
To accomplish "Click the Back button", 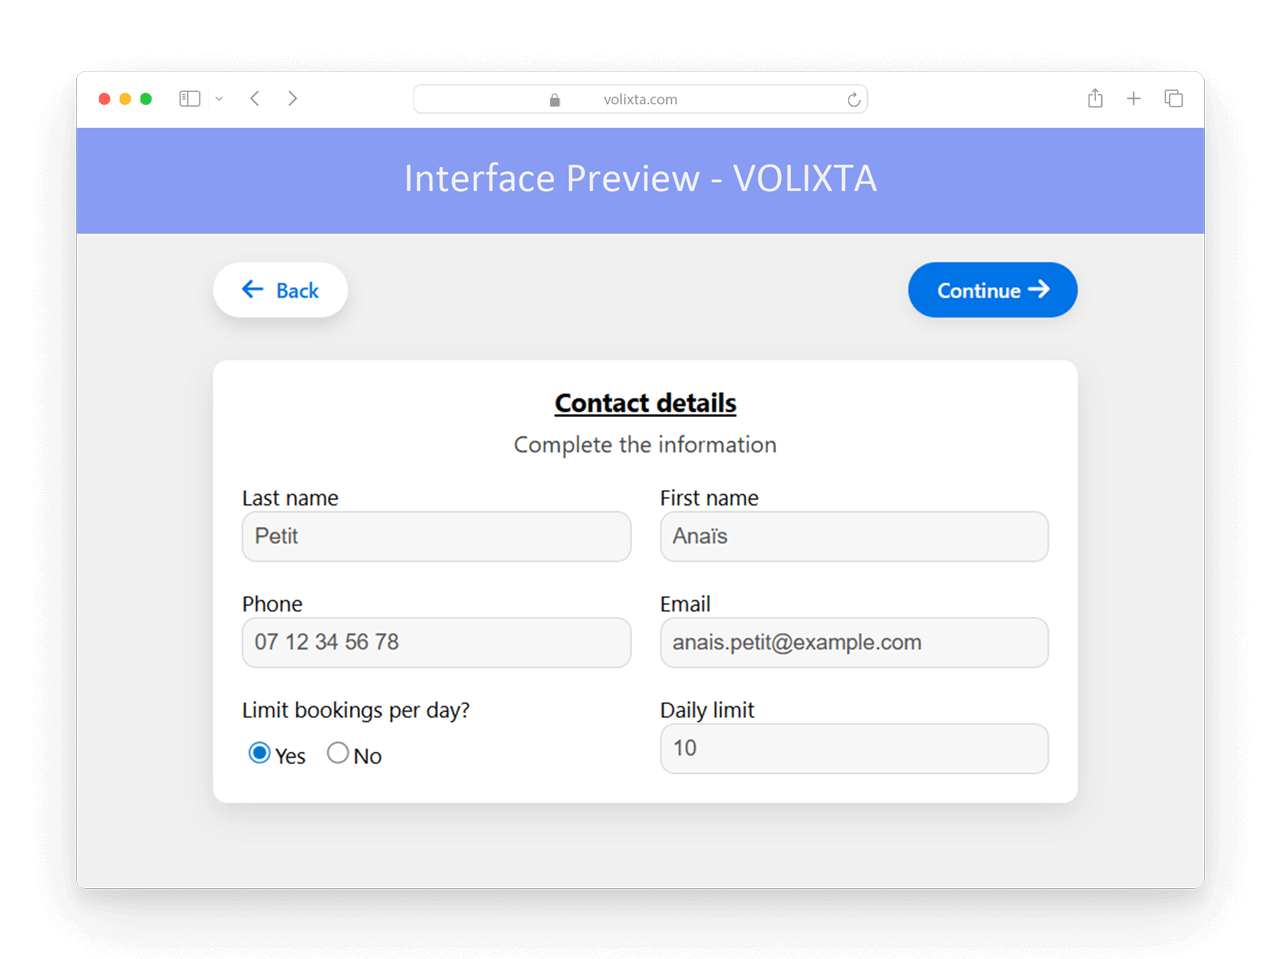I will [x=280, y=290].
